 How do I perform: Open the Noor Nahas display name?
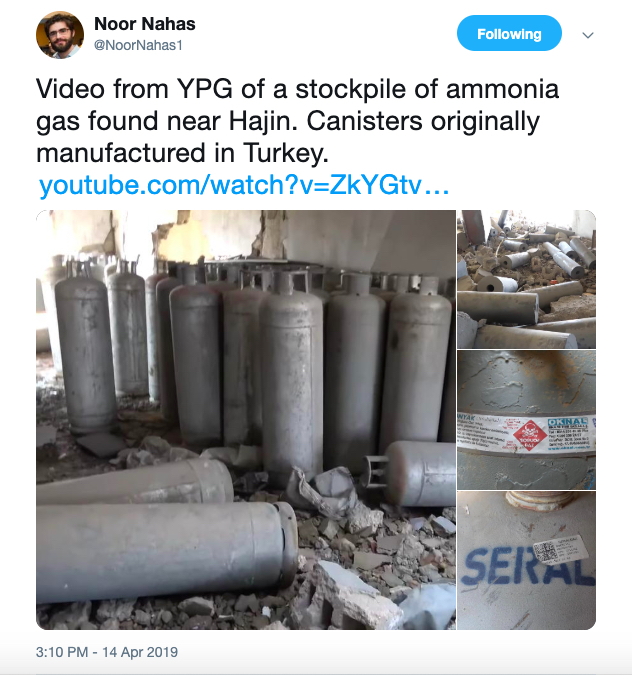click(145, 24)
